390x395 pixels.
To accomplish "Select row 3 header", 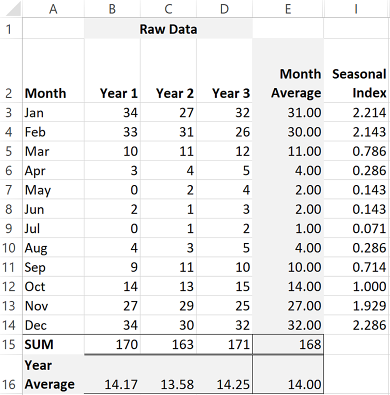I will click(x=9, y=113).
